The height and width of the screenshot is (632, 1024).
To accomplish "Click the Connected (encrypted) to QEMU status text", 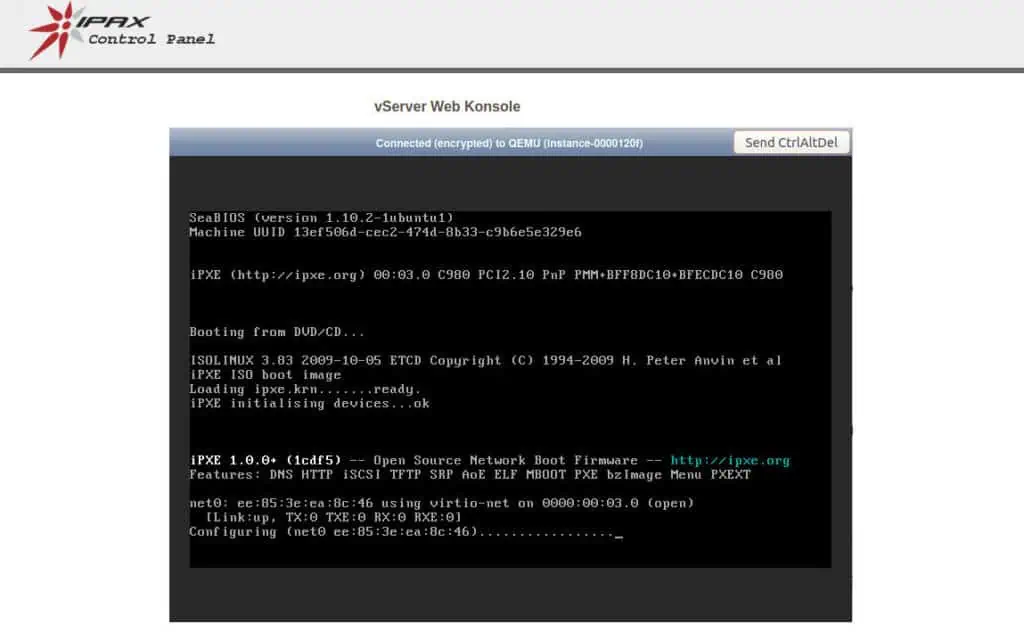I will (x=508, y=143).
